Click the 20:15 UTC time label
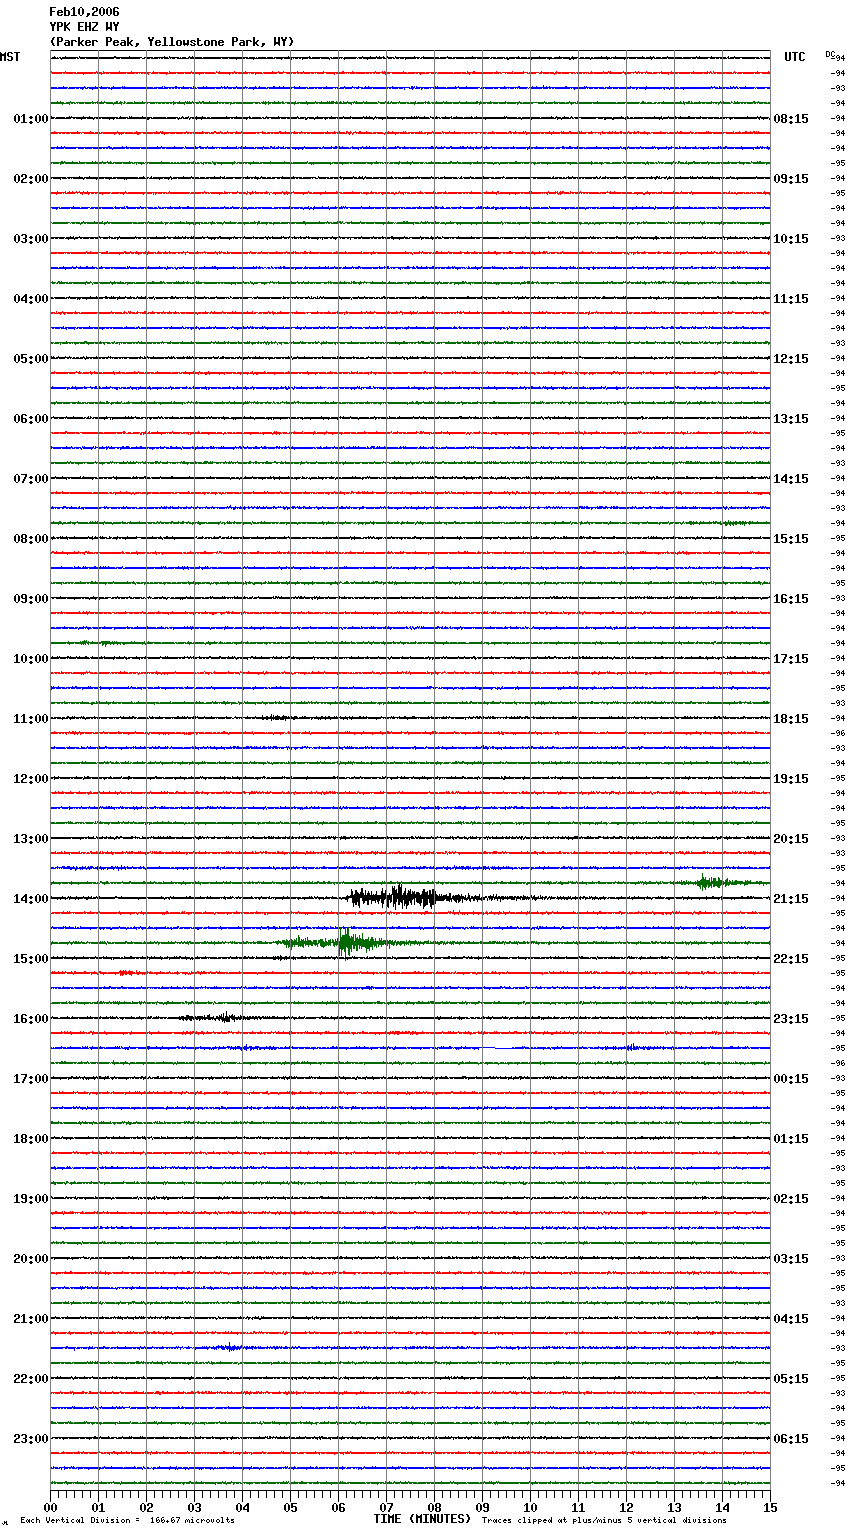This screenshot has height=1534, width=850. [791, 839]
